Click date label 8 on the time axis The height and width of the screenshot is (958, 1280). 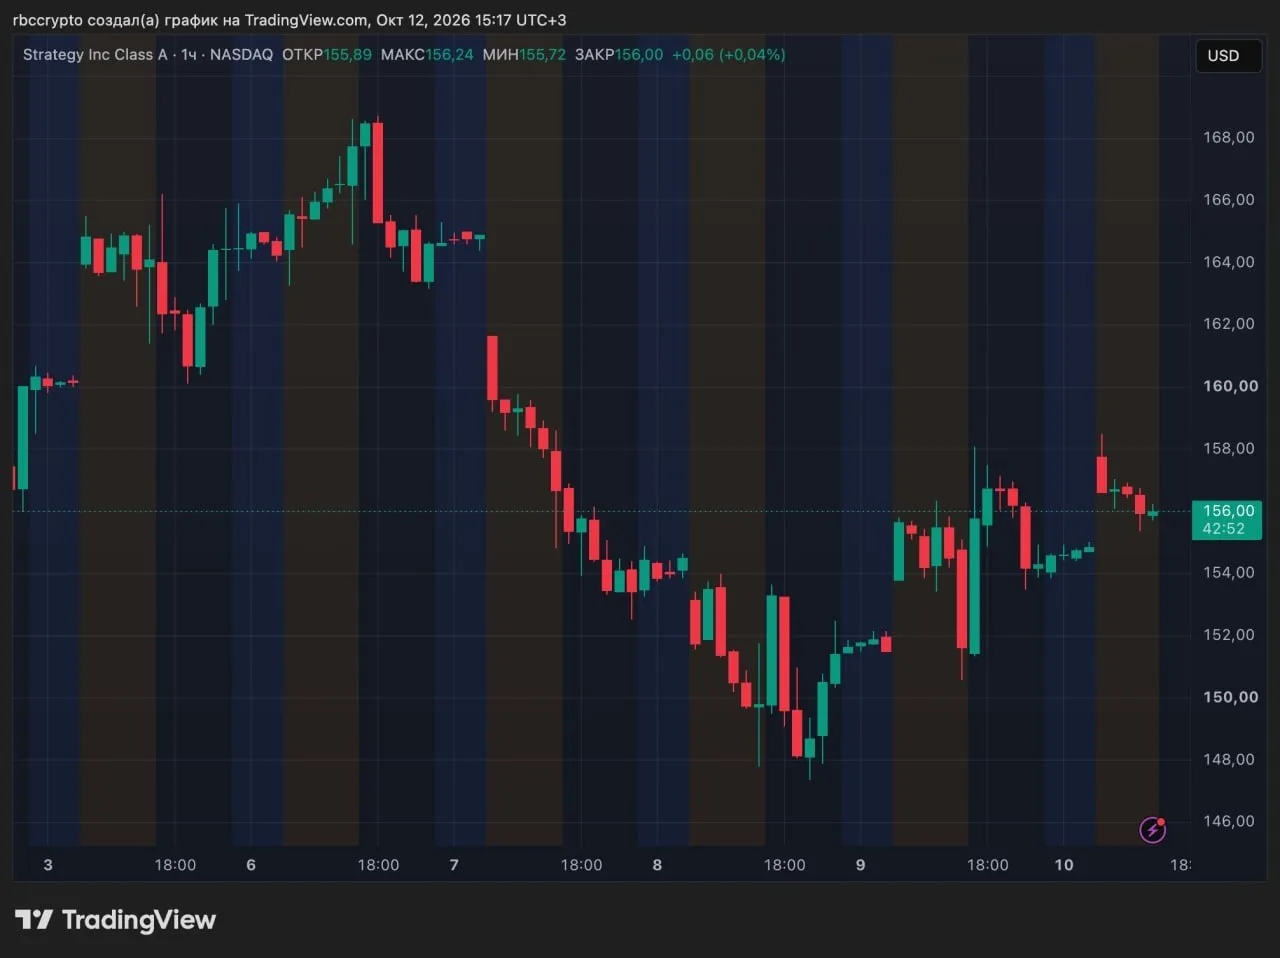click(657, 865)
